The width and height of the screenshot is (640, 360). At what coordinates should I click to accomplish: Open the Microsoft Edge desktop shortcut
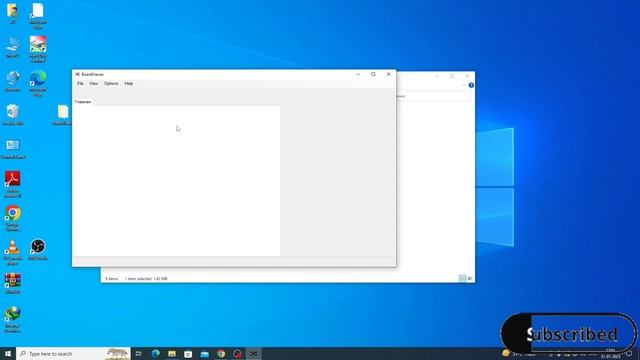point(38,83)
